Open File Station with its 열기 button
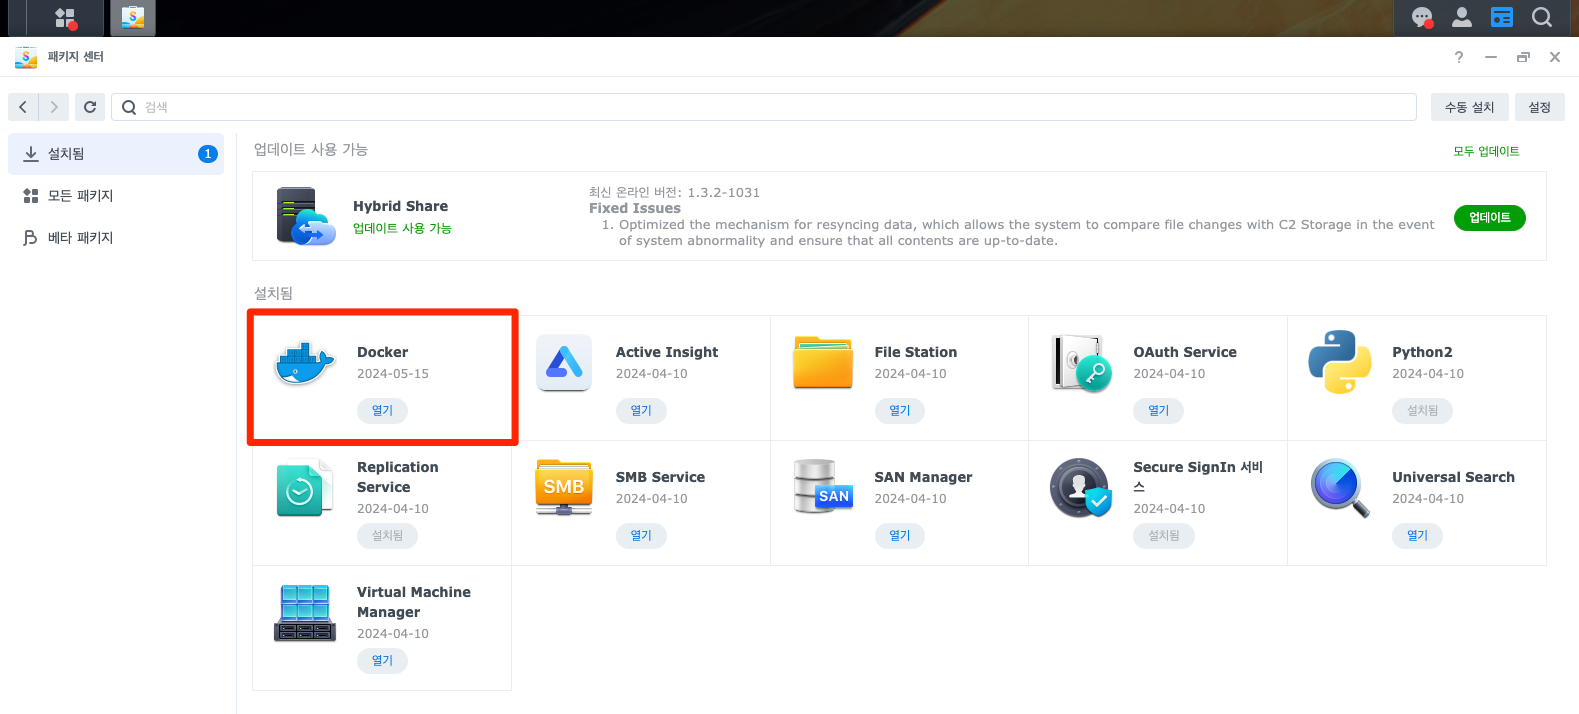Screen dimensions: 1579x714 900,410
